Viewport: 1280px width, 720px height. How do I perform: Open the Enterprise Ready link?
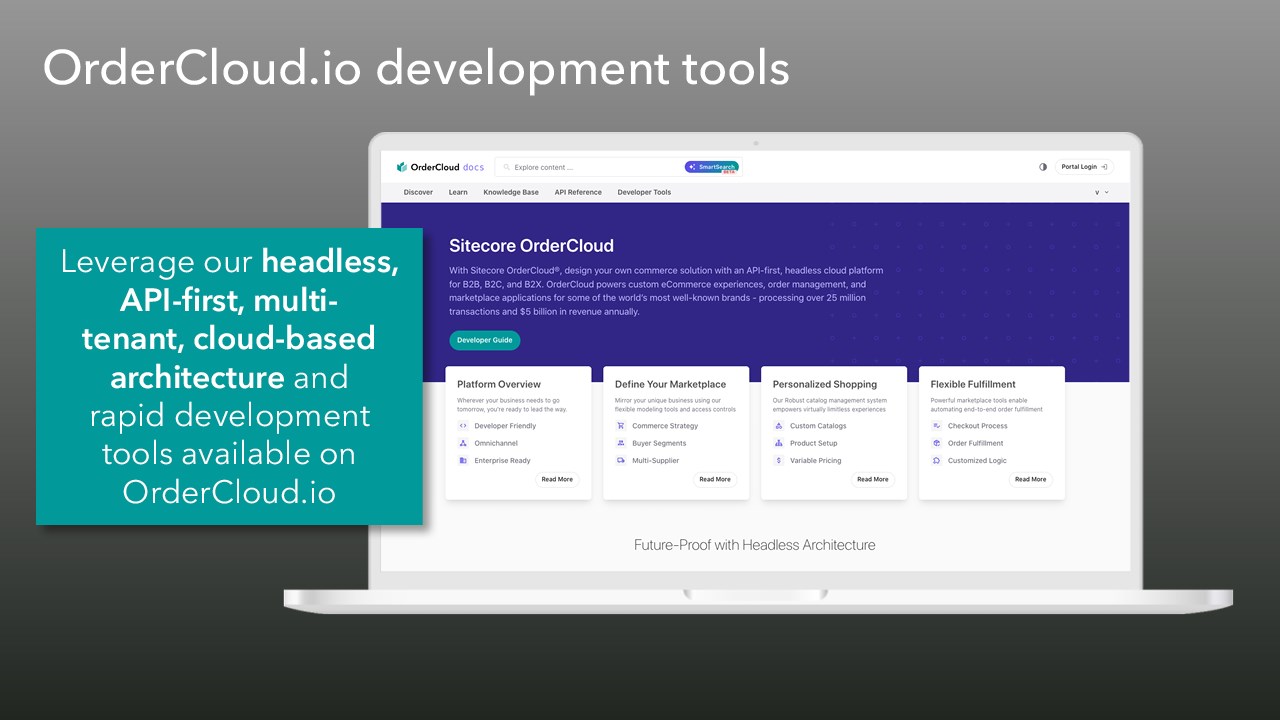pyautogui.click(x=502, y=461)
